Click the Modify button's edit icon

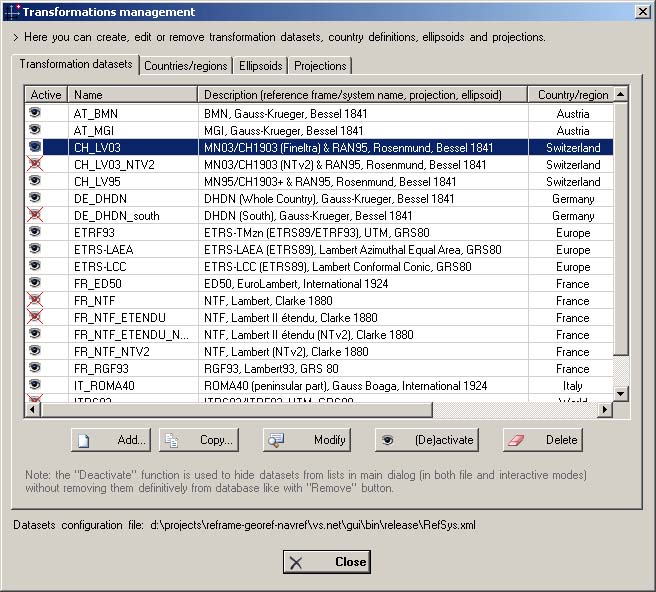pos(277,440)
